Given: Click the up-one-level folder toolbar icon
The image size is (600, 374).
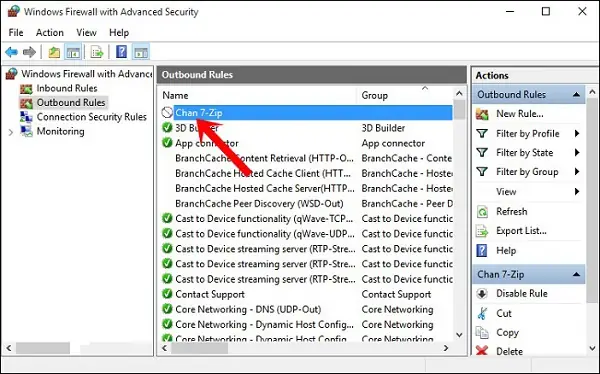Looking at the screenshot, I should click(x=54, y=52).
